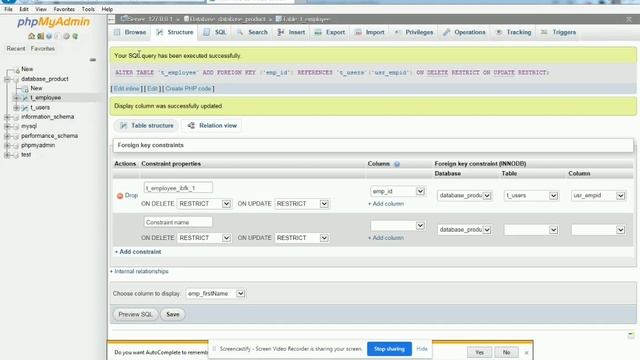Viewport: 640px width, 360px height.
Task: Click No on the AutoComplete prompt
Action: tap(506, 352)
